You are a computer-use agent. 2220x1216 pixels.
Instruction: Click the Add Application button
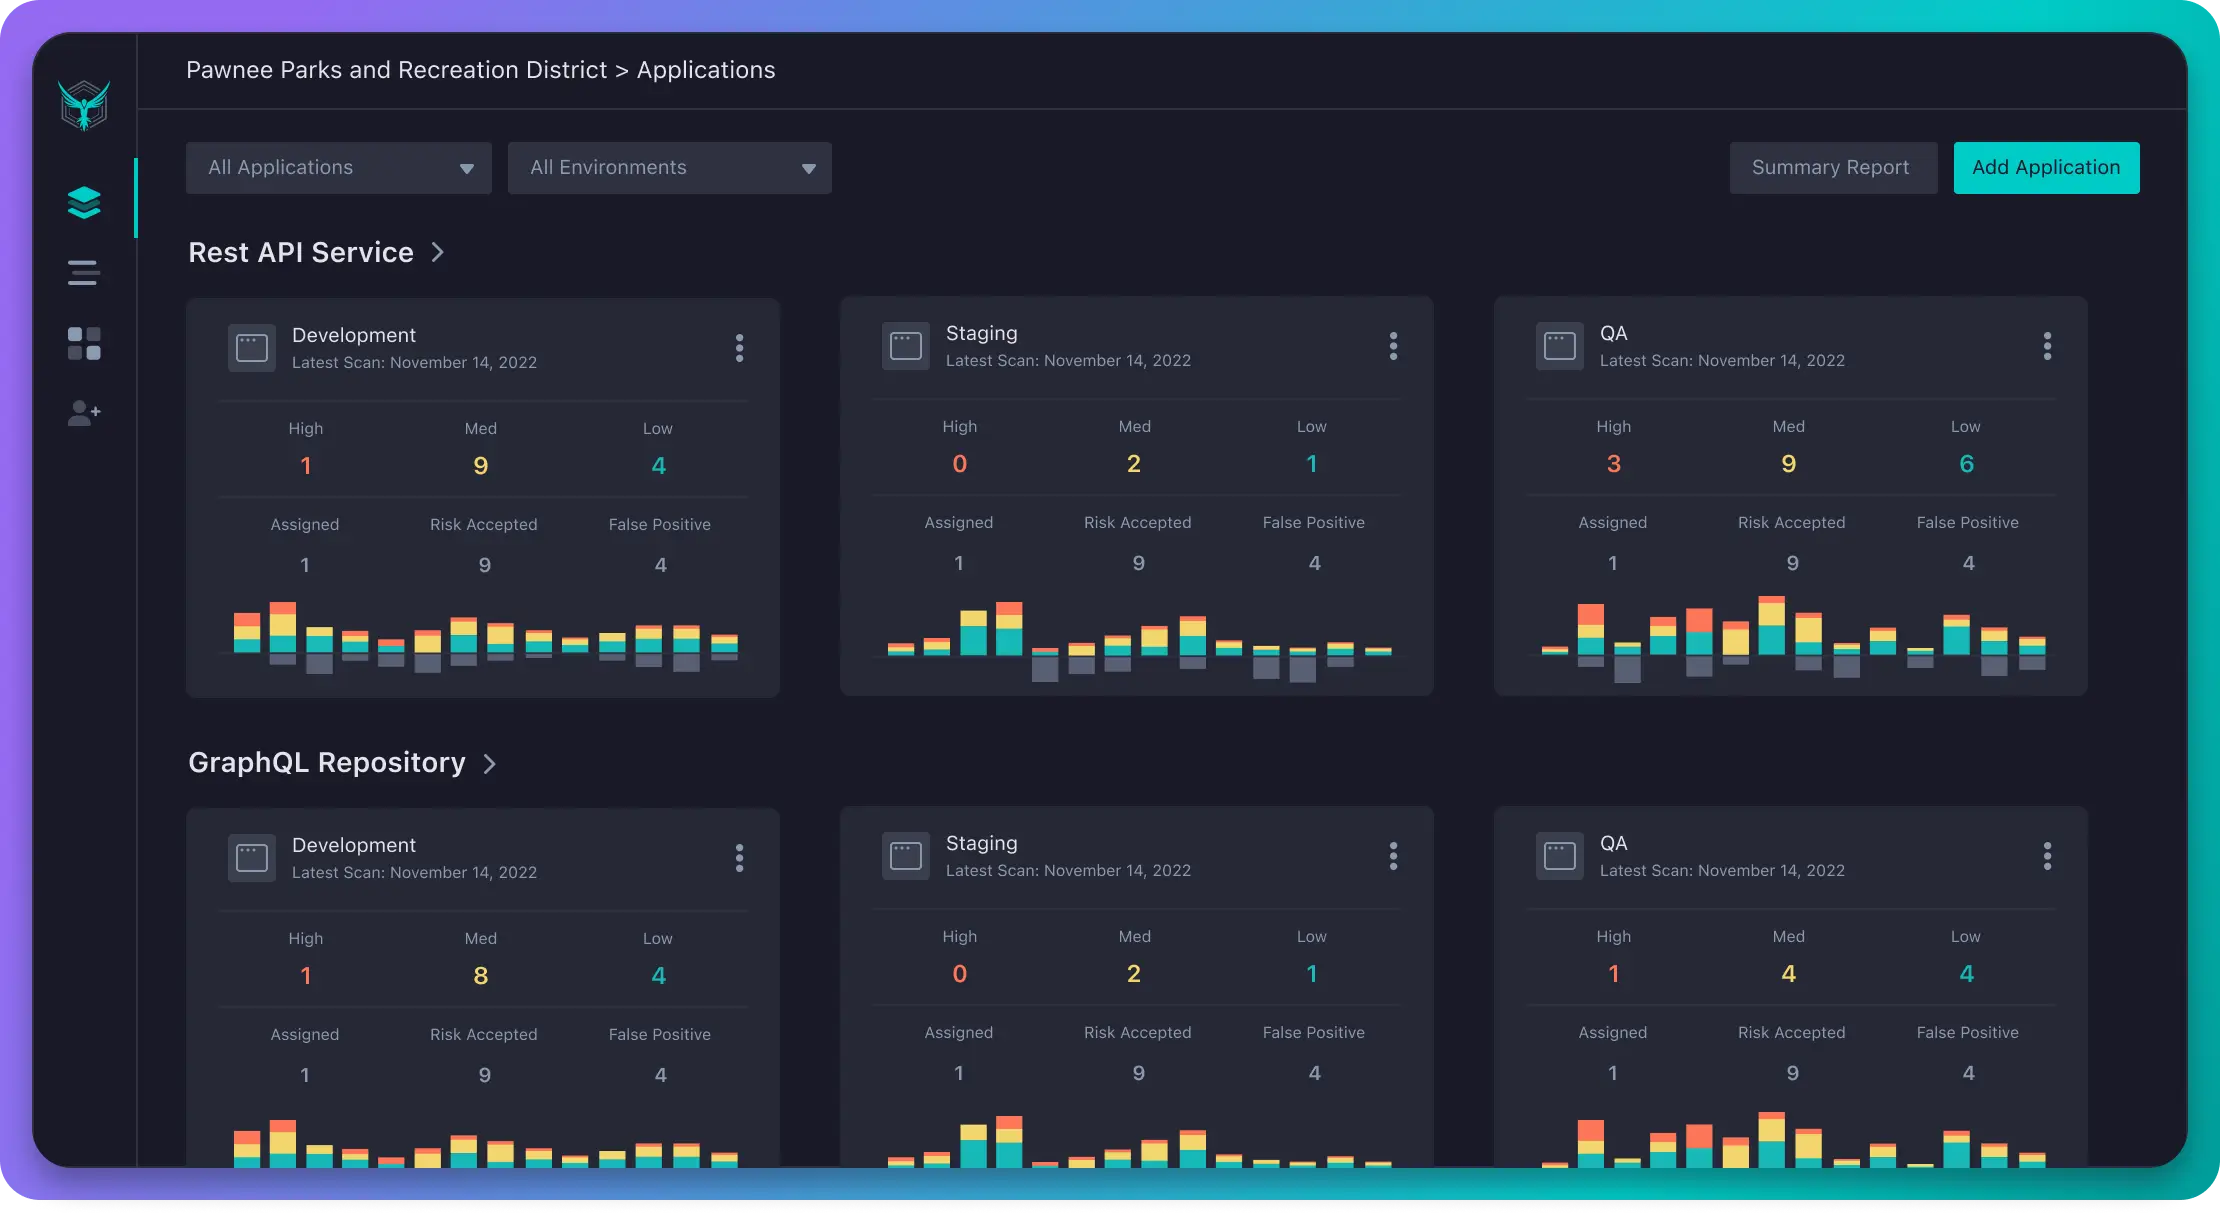[x=2046, y=168]
